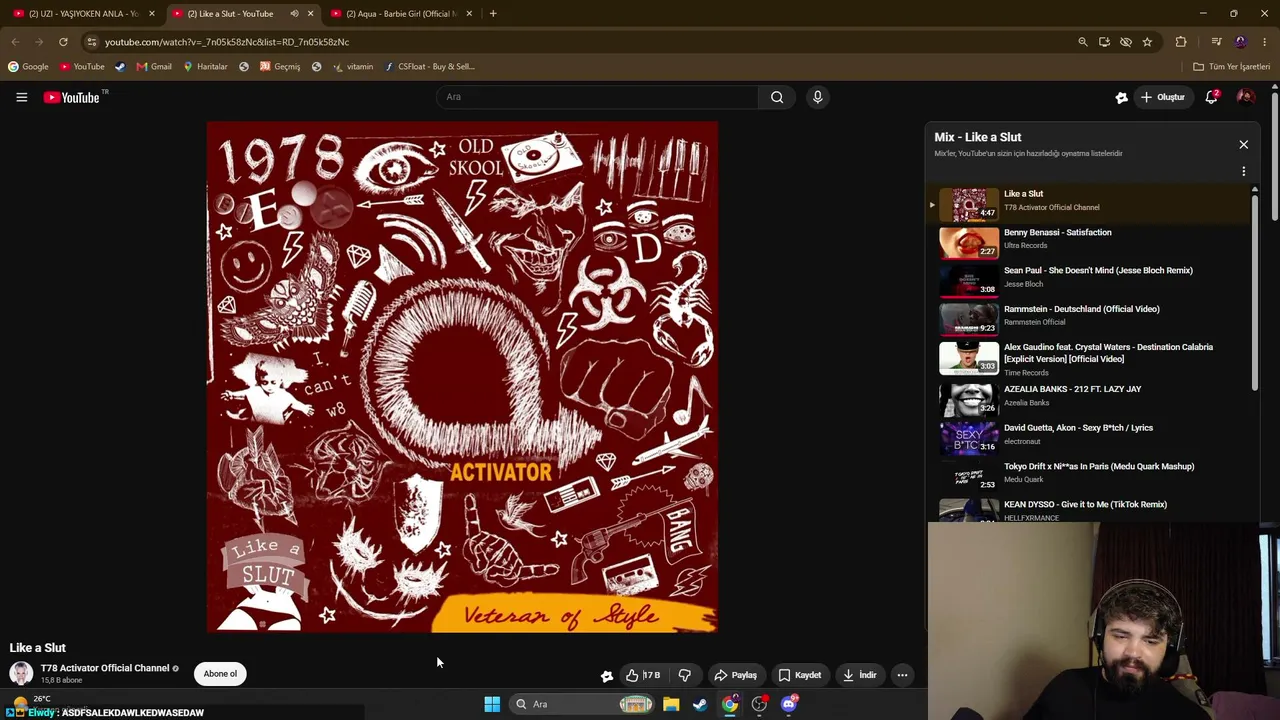Viewport: 1280px width, 720px height.
Task: Click the T78 Activator channel avatar
Action: pyautogui.click(x=20, y=673)
